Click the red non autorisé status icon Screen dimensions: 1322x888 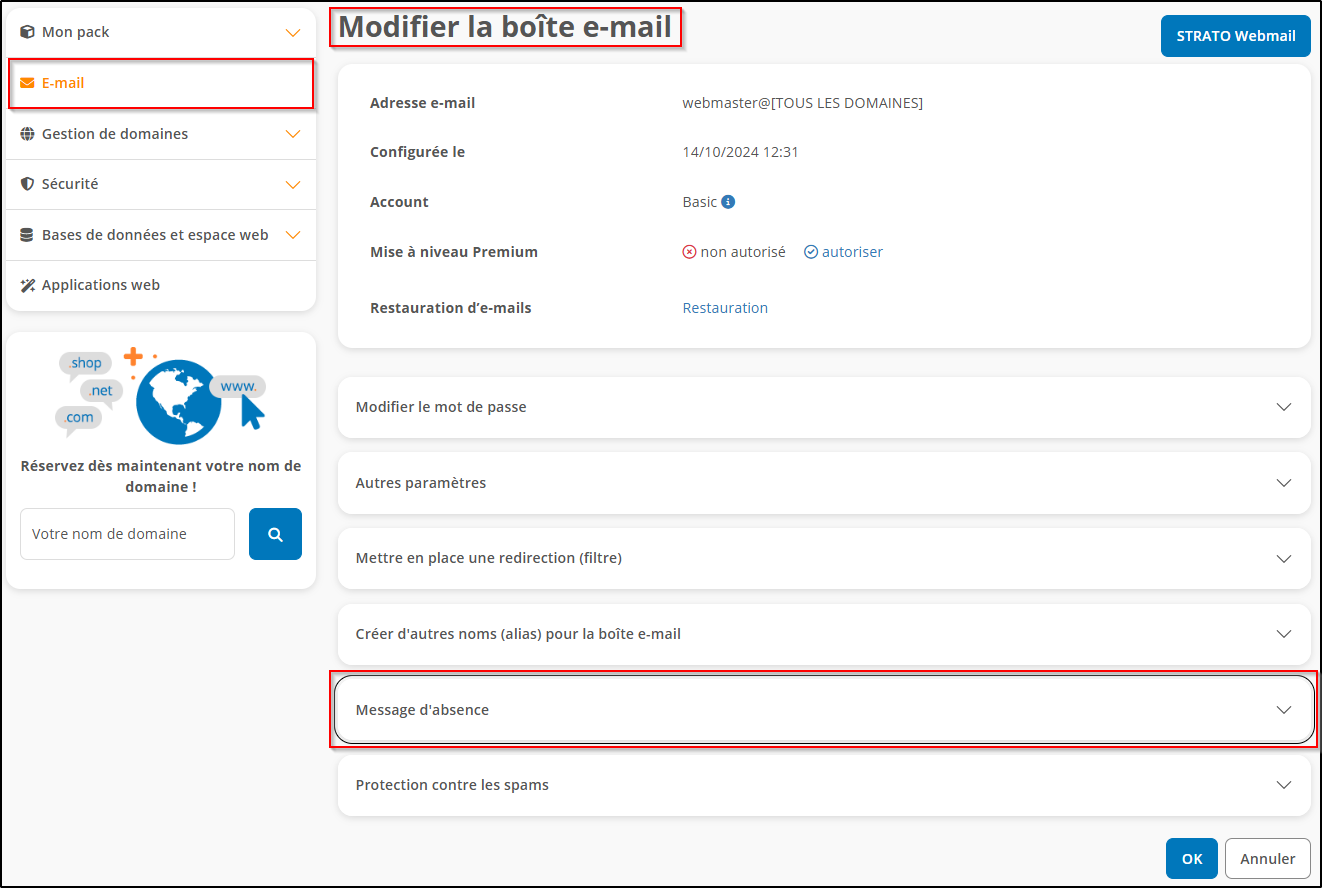[x=690, y=252]
